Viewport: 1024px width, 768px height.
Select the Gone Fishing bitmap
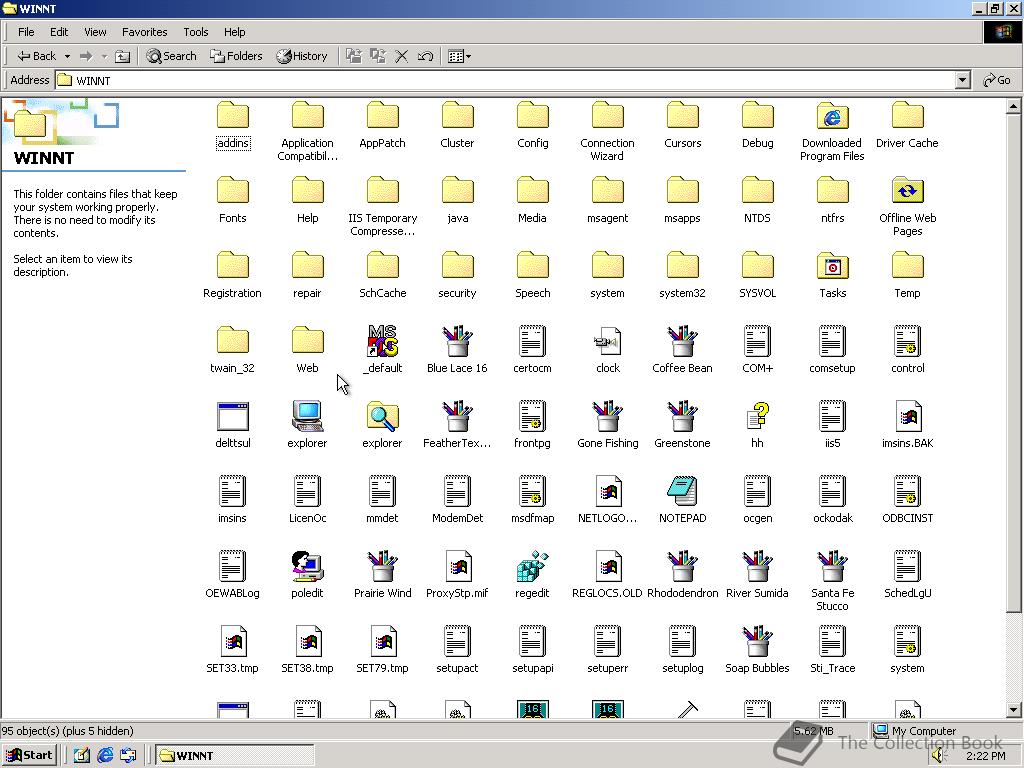(607, 416)
